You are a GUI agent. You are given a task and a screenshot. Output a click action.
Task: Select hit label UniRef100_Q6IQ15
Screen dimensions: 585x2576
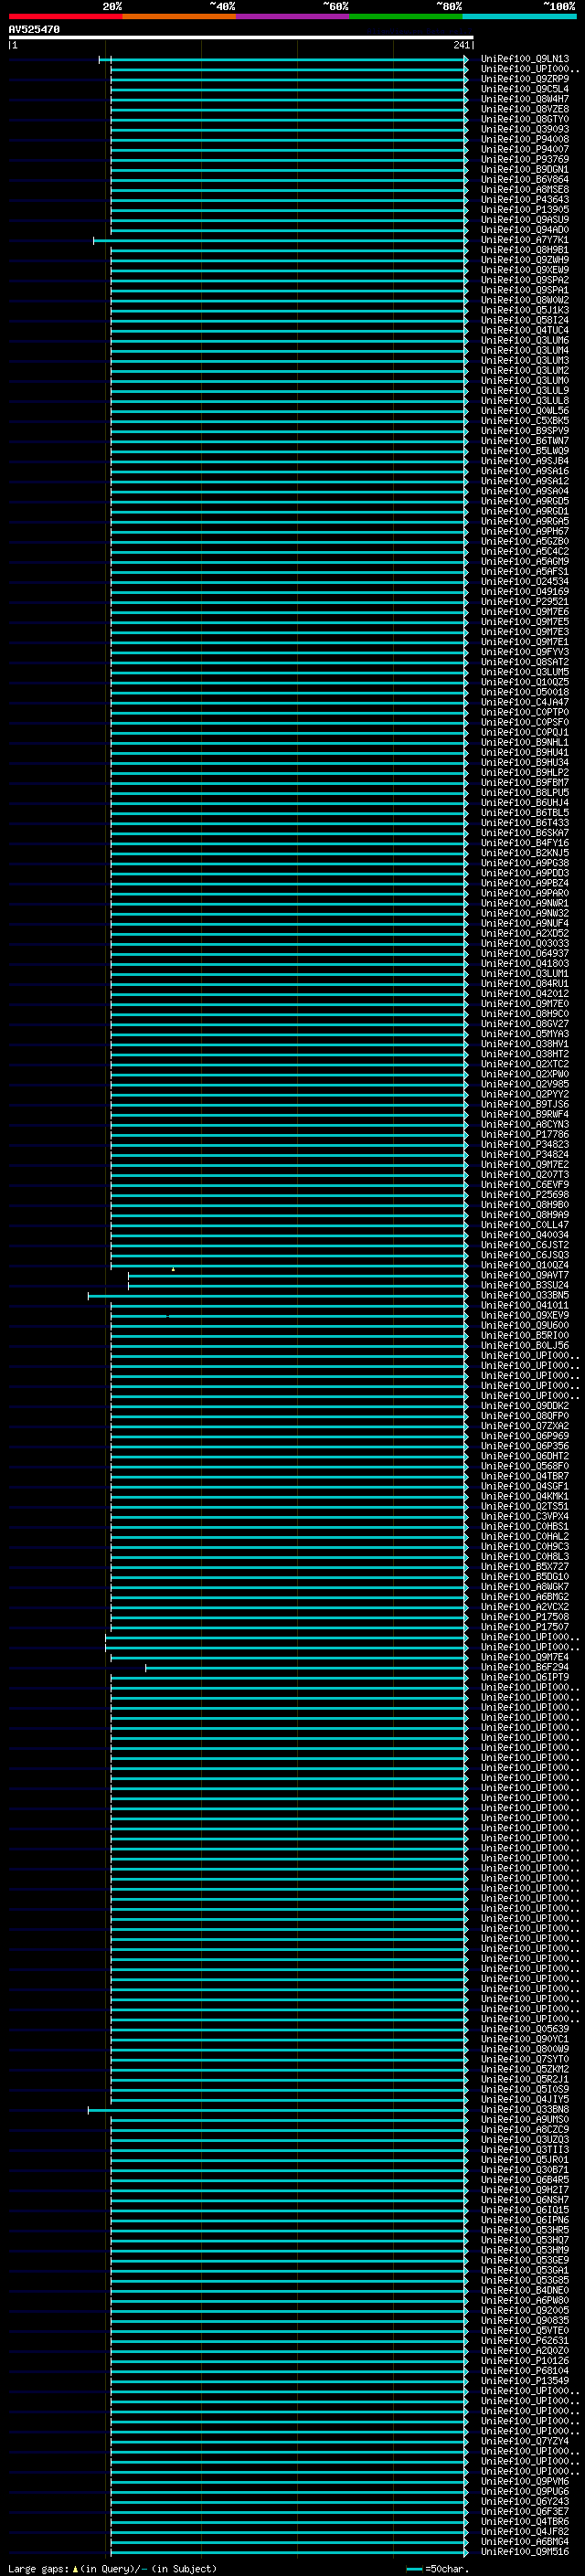pyautogui.click(x=525, y=2210)
